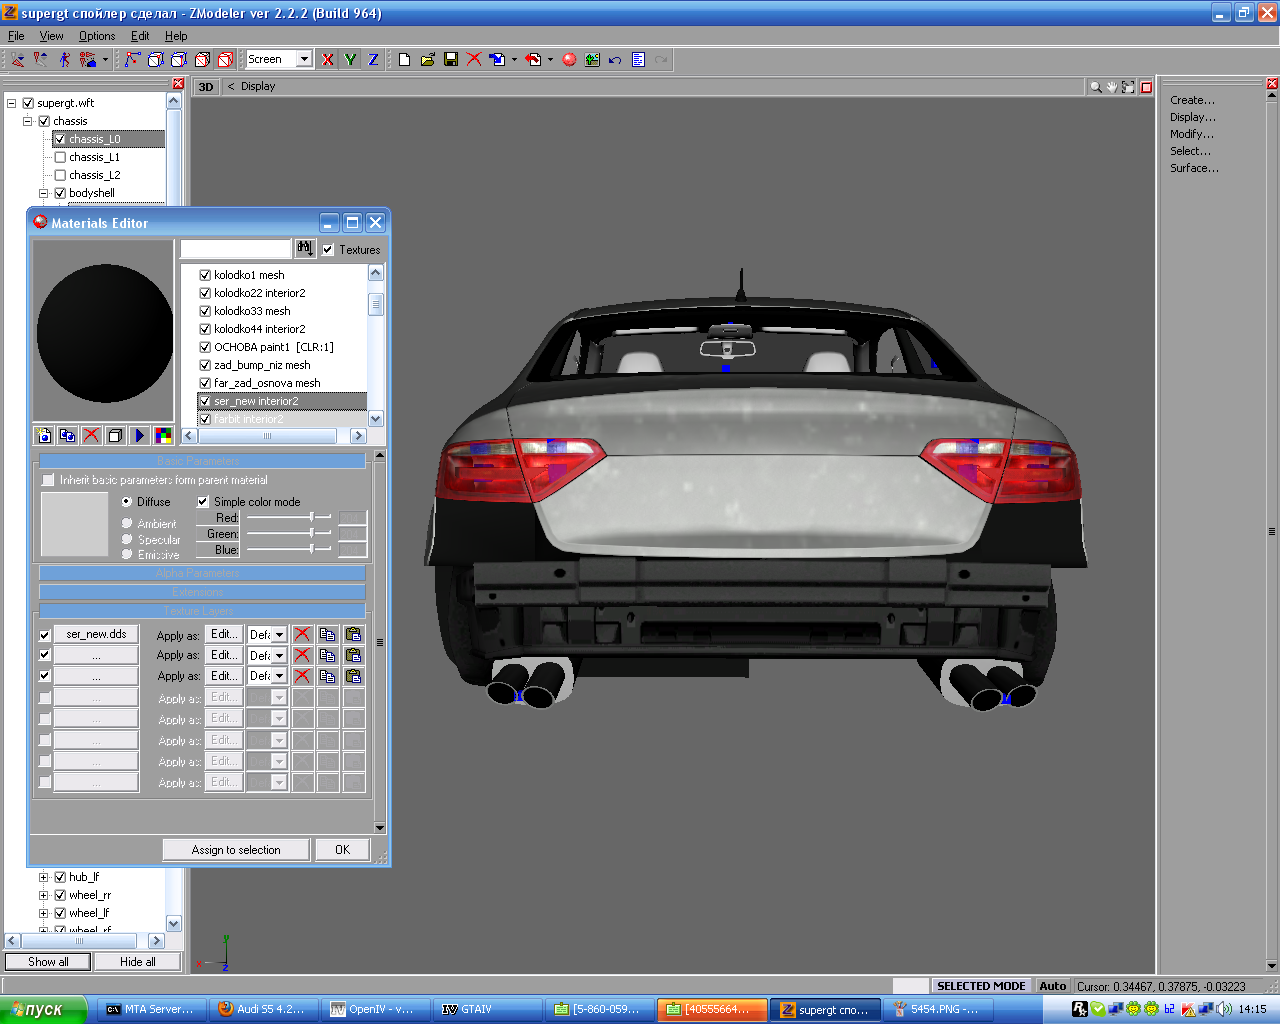Click the X axis toggle in toolbar
The height and width of the screenshot is (1024, 1280).
pos(327,60)
